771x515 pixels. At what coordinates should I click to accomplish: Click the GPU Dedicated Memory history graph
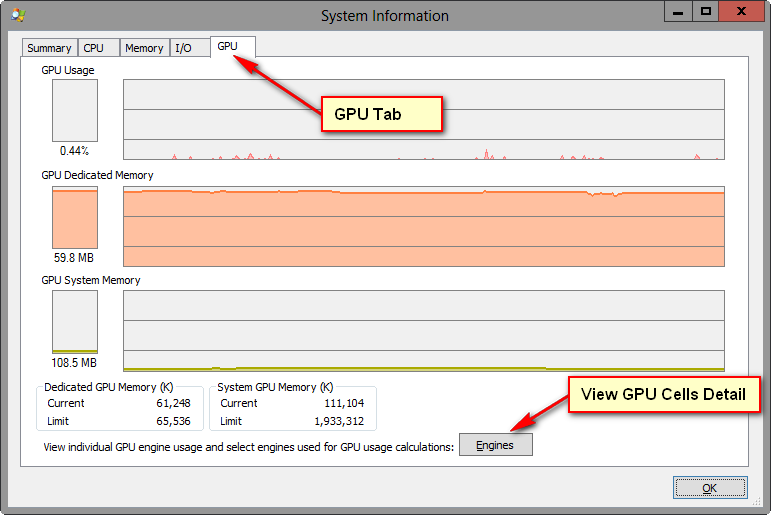(x=423, y=226)
